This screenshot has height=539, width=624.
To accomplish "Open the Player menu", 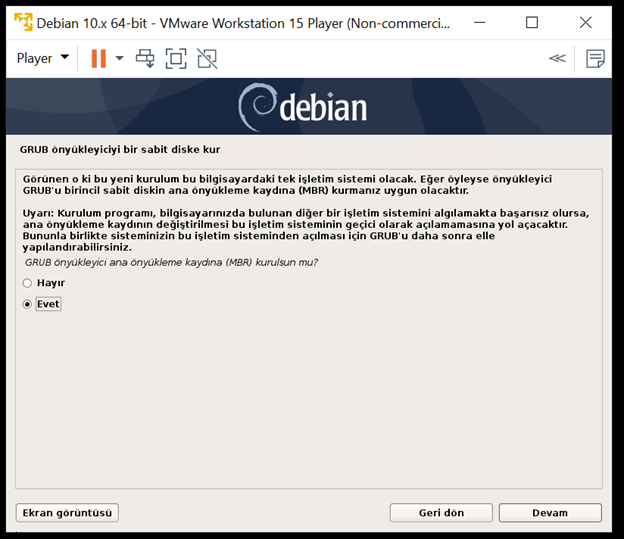I will 42,59.
